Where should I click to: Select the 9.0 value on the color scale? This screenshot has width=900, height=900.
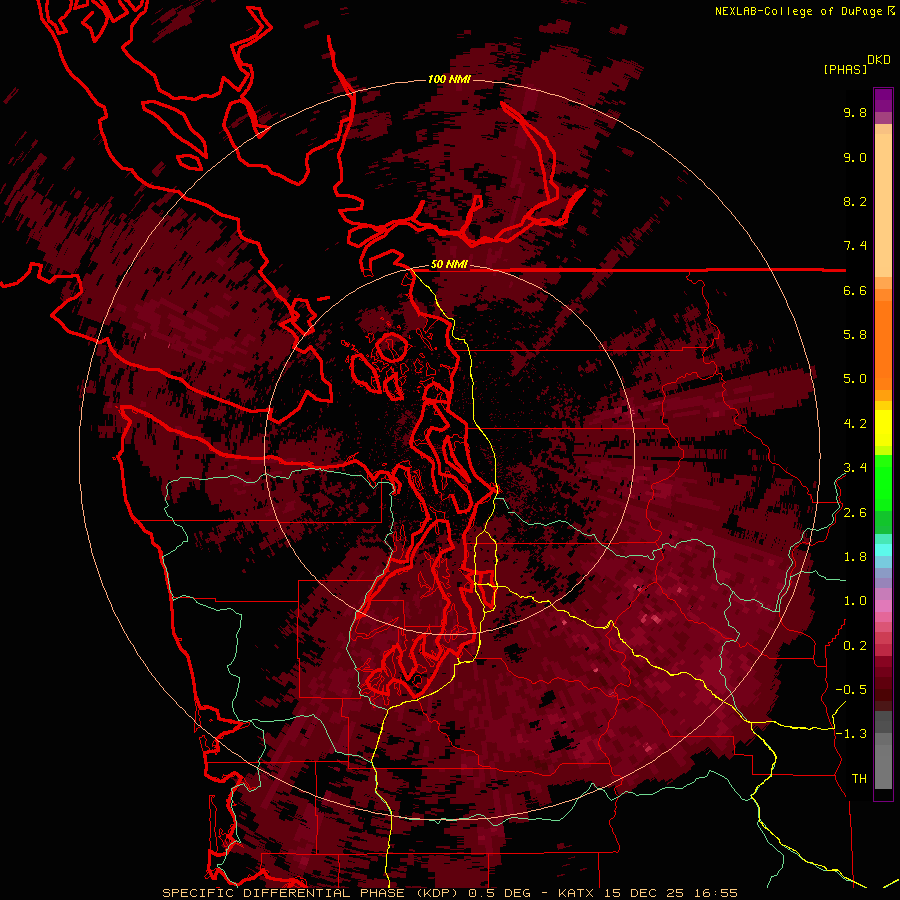click(x=855, y=157)
